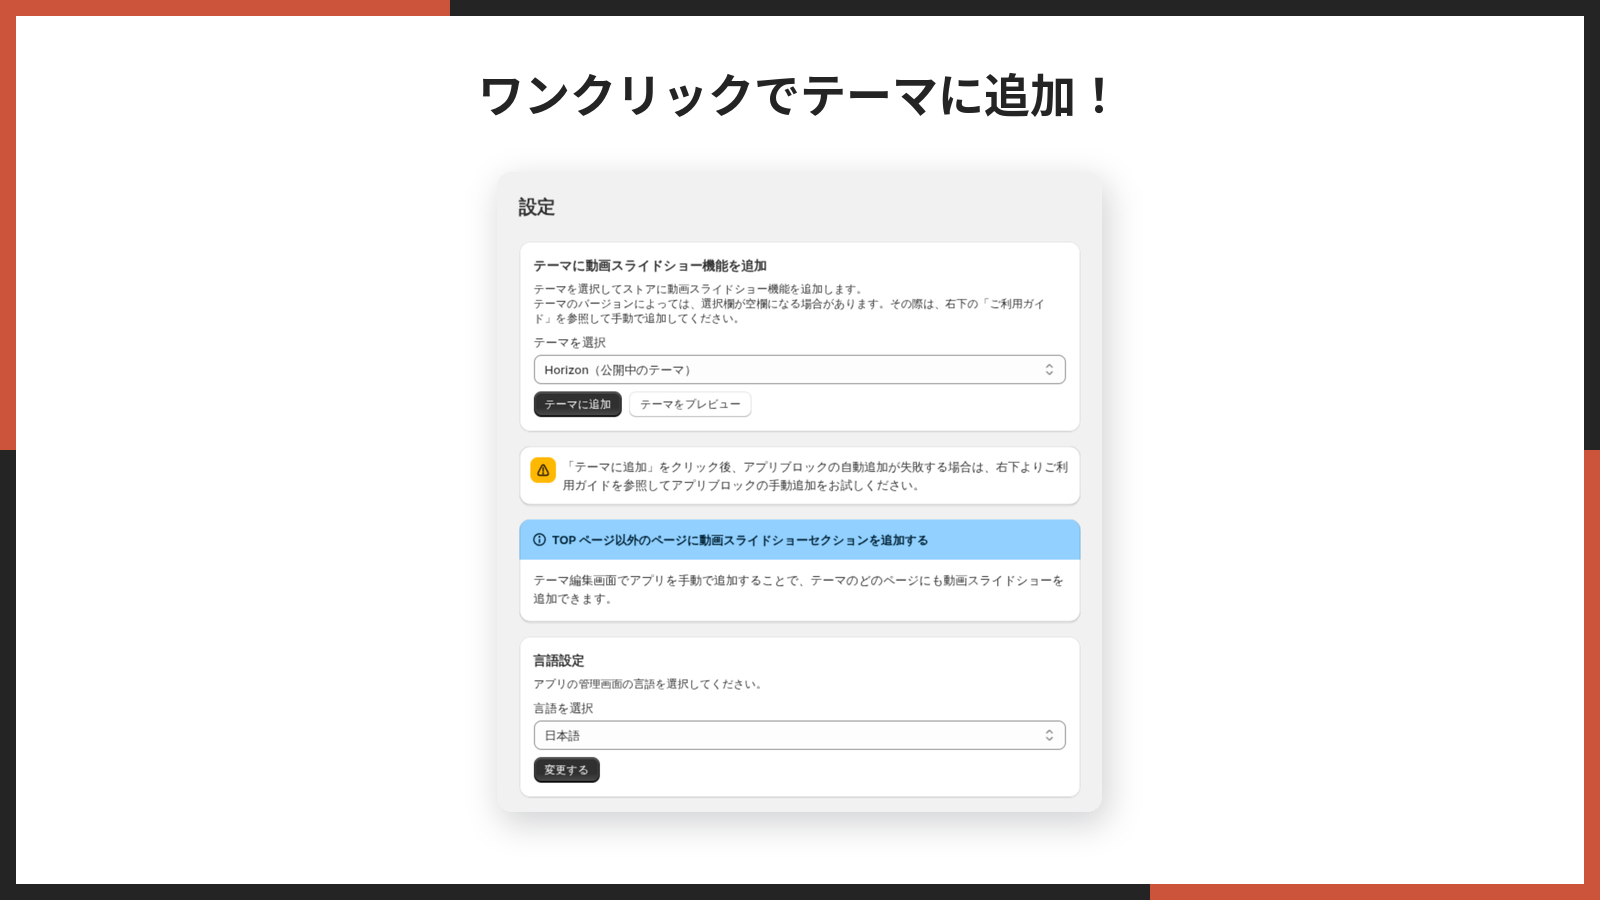Click the warning text about アプリブロック自動追加
The image size is (1600, 900).
815,476
